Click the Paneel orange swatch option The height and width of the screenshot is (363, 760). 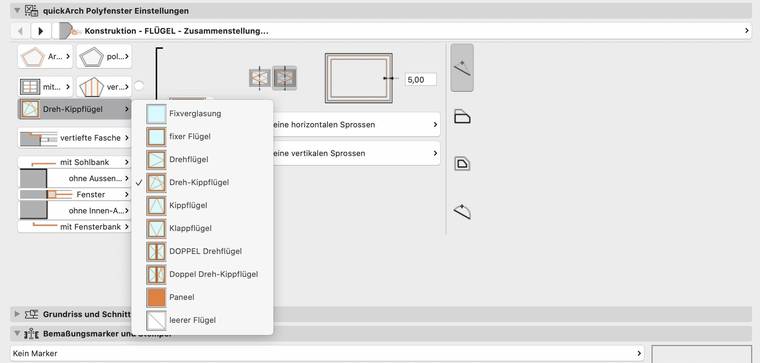pos(156,297)
